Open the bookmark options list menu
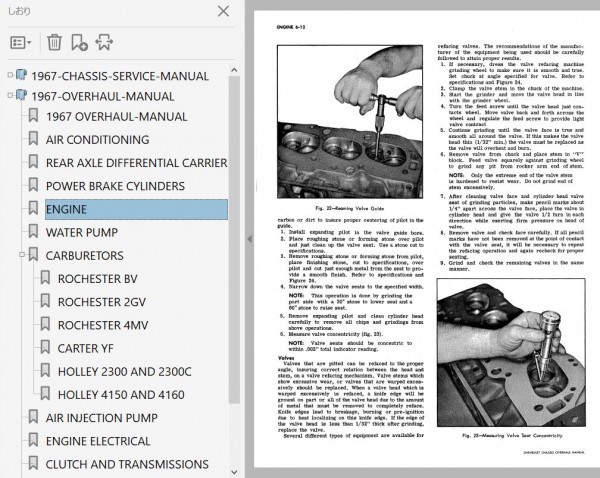 pyautogui.click(x=20, y=42)
